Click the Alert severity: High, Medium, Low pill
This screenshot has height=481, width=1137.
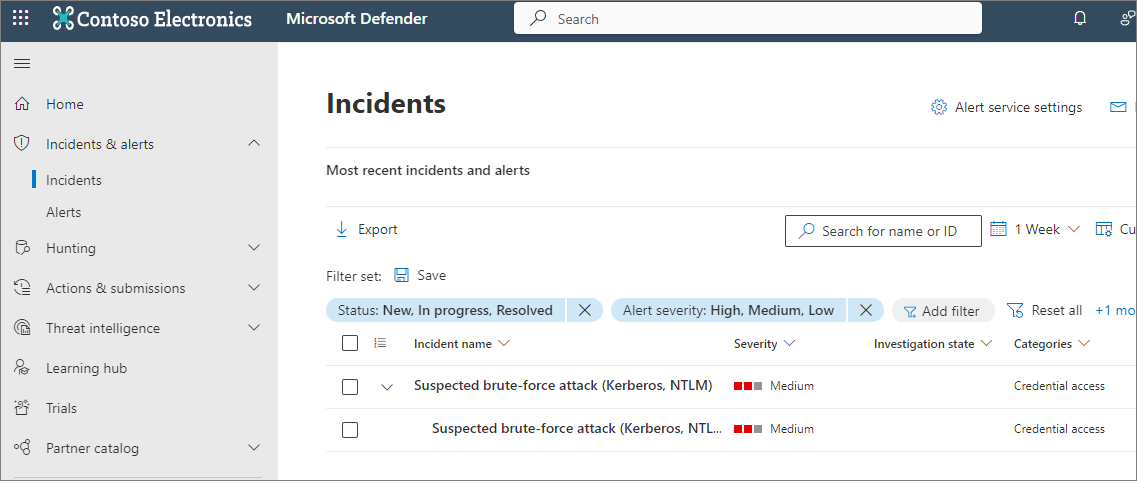[729, 311]
